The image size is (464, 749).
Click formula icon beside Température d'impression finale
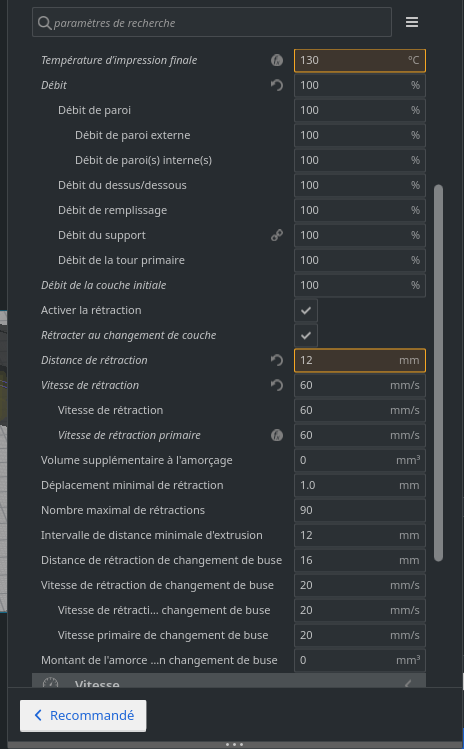[277, 60]
